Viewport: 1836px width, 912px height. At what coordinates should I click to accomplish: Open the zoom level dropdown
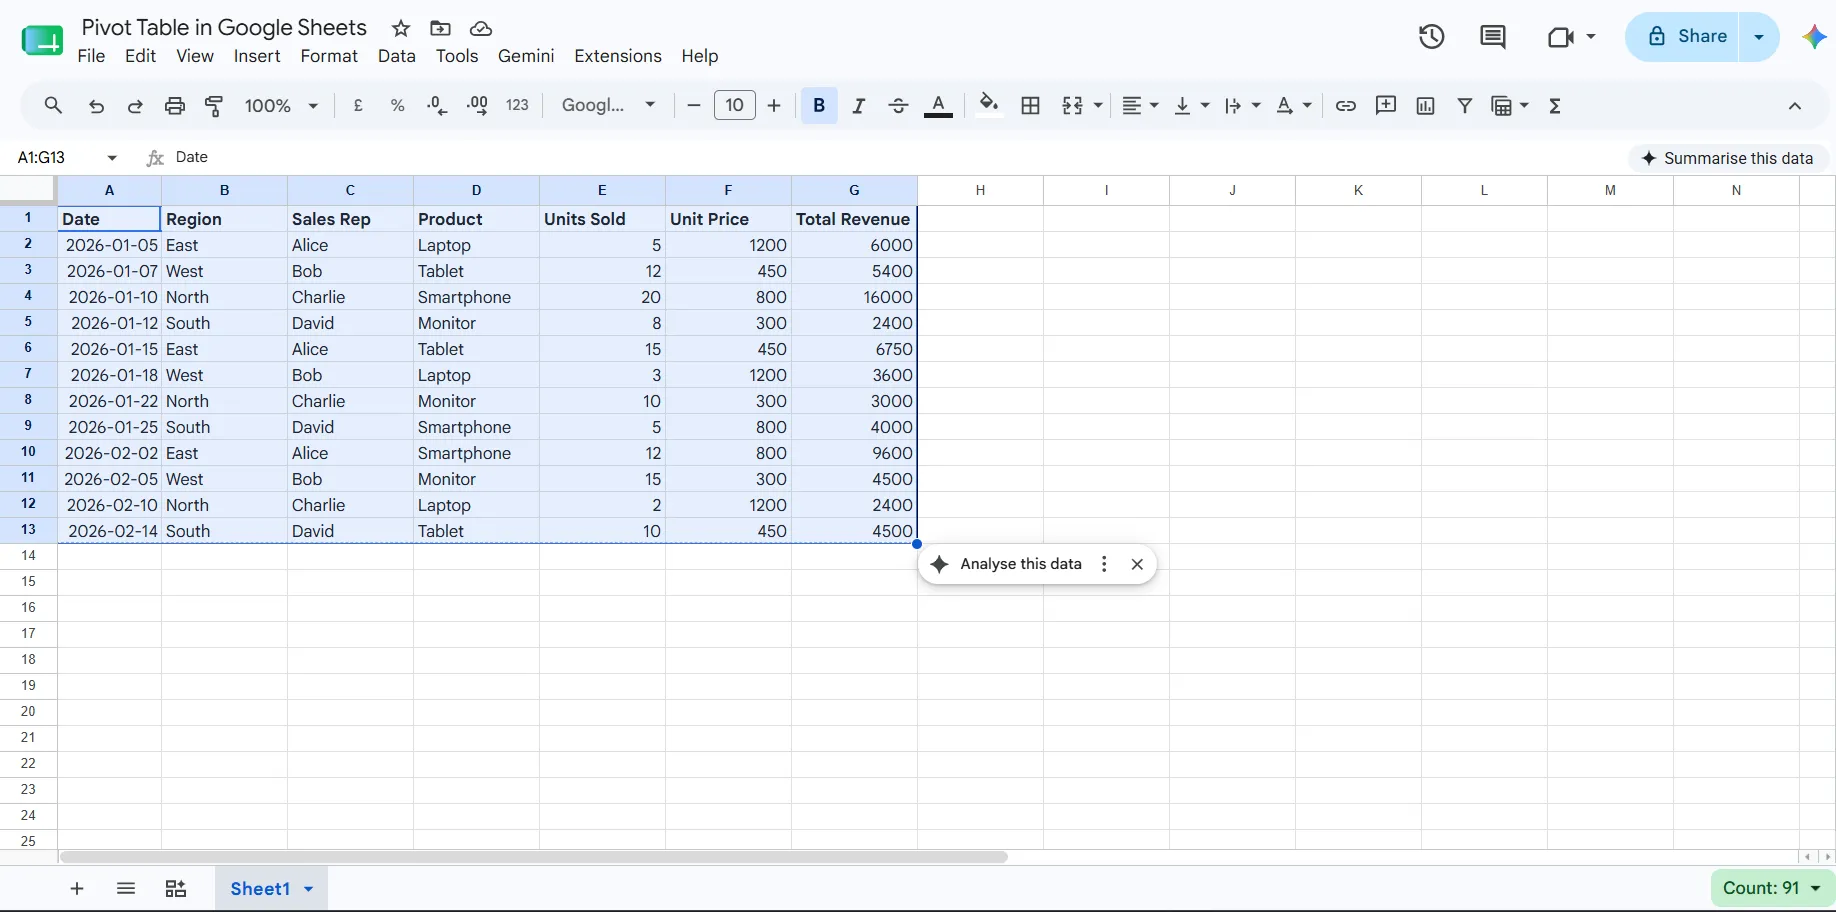(x=282, y=105)
